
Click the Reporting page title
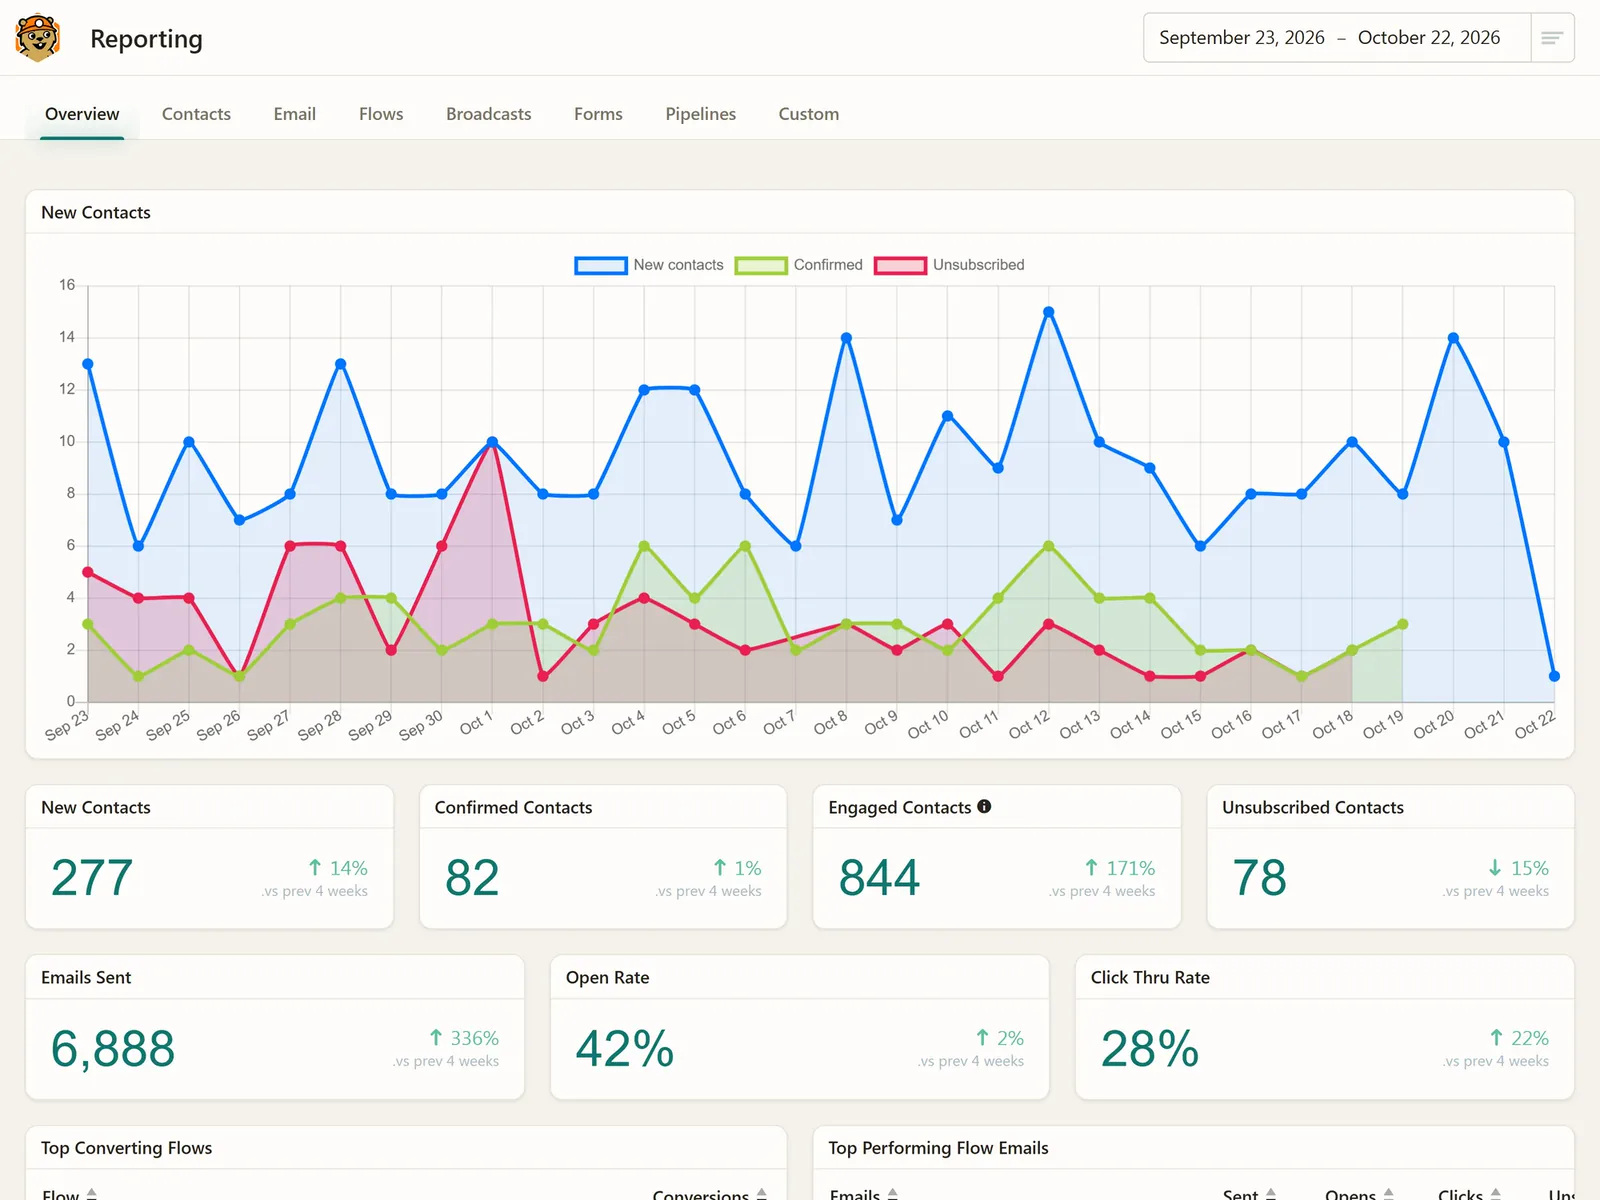point(146,39)
